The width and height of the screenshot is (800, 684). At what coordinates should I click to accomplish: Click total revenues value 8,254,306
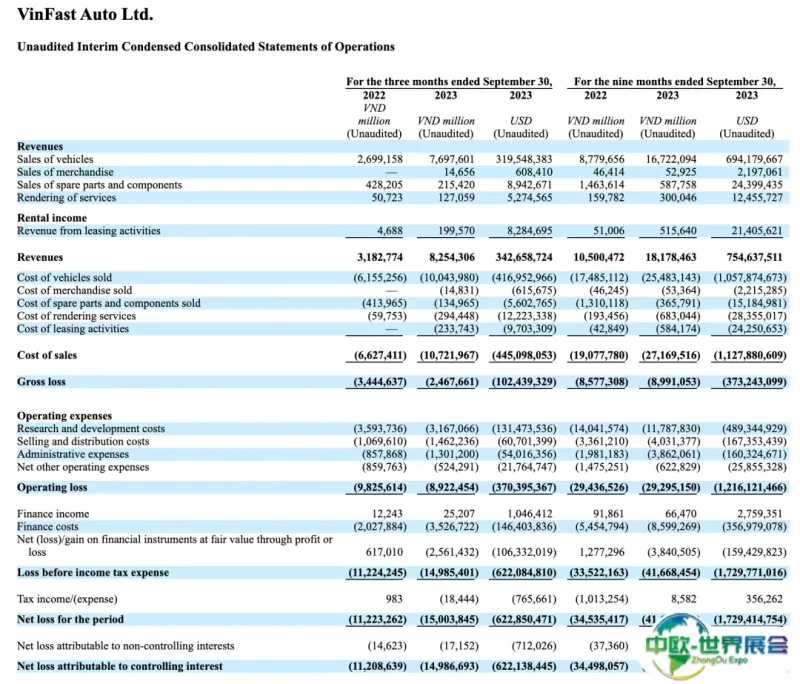452,257
